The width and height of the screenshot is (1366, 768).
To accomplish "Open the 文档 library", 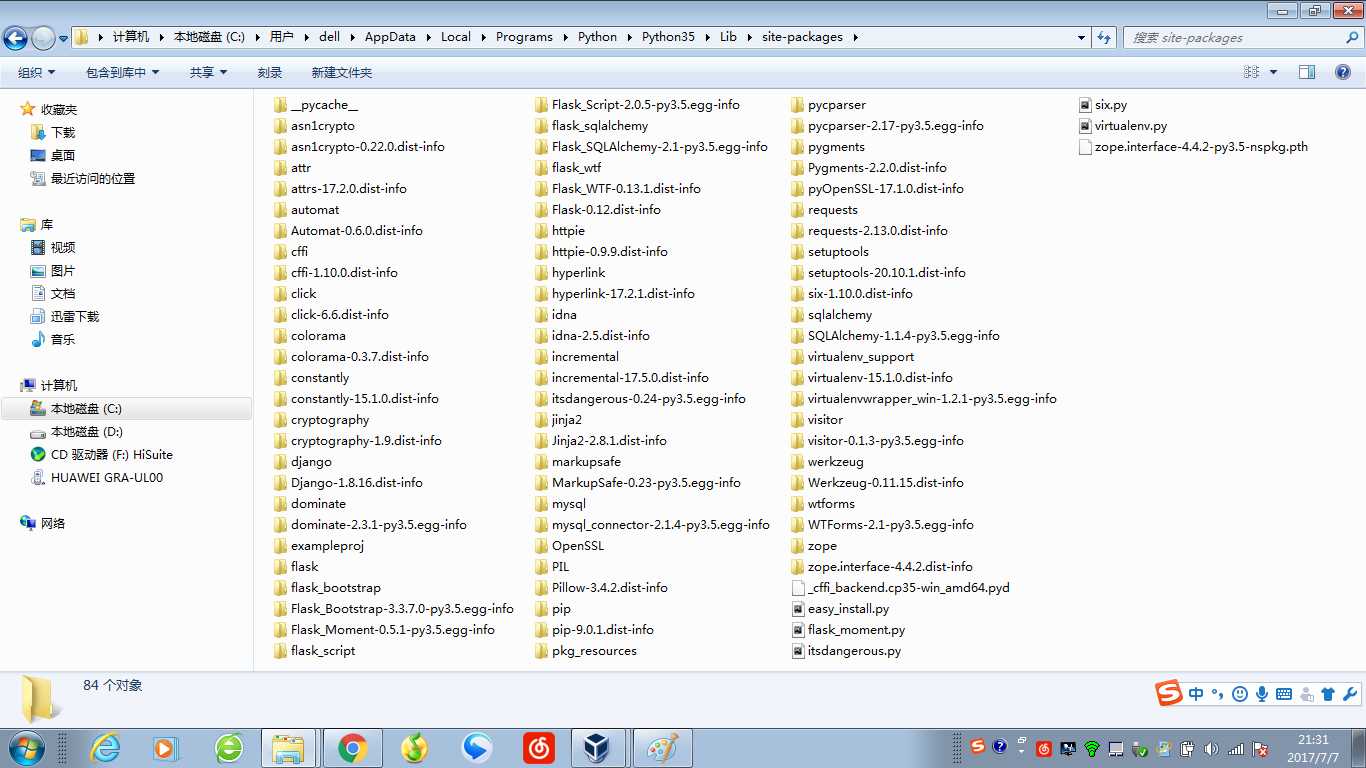I will click(x=63, y=293).
